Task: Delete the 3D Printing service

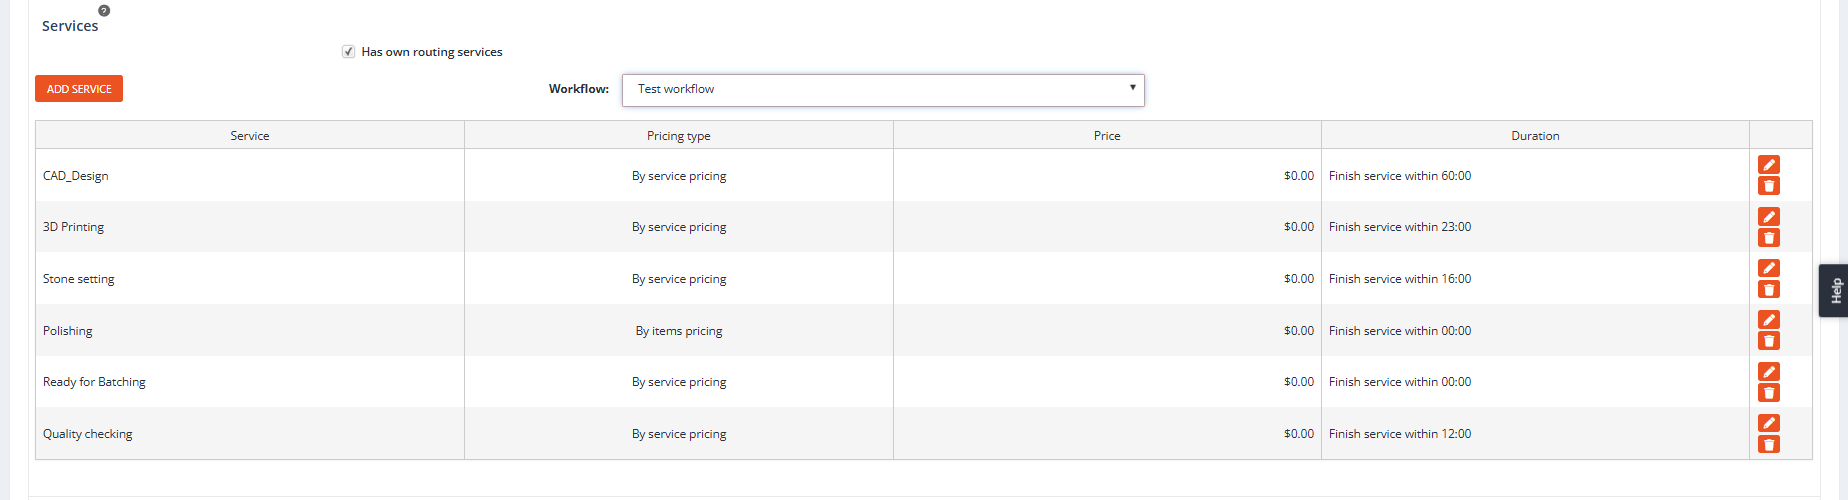Action: tap(1768, 238)
